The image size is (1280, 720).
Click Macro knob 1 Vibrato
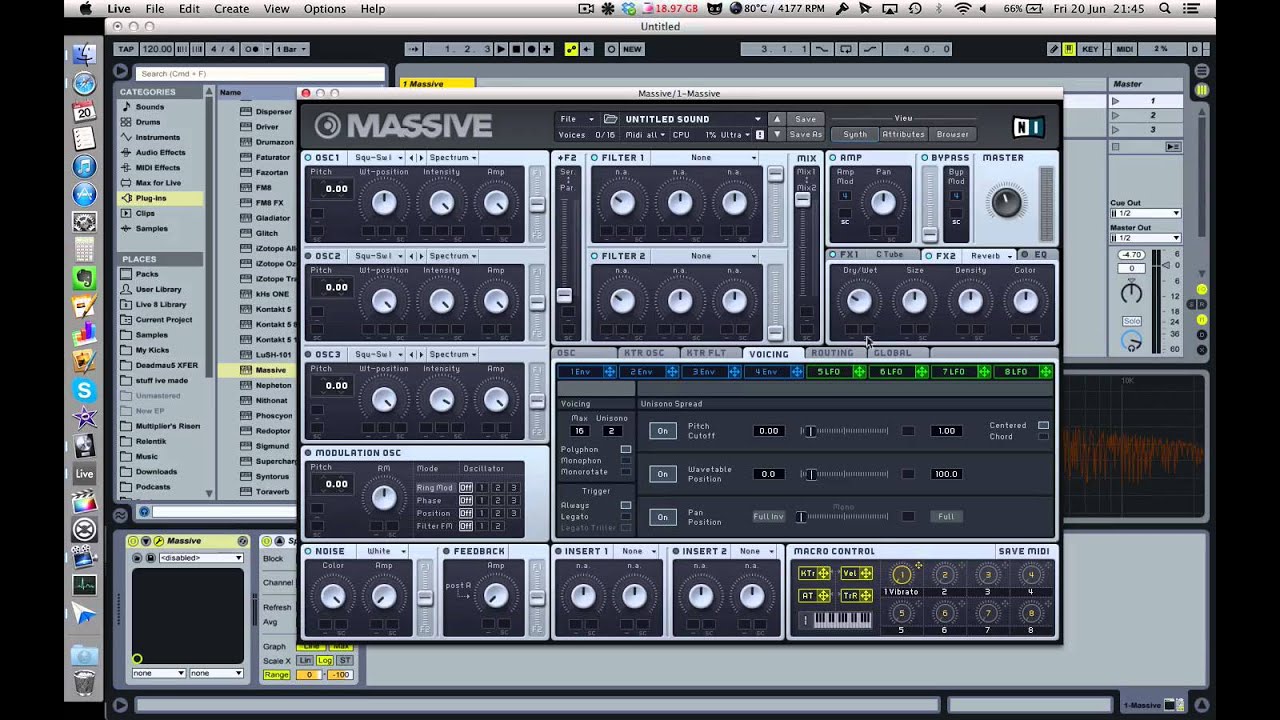click(x=901, y=574)
